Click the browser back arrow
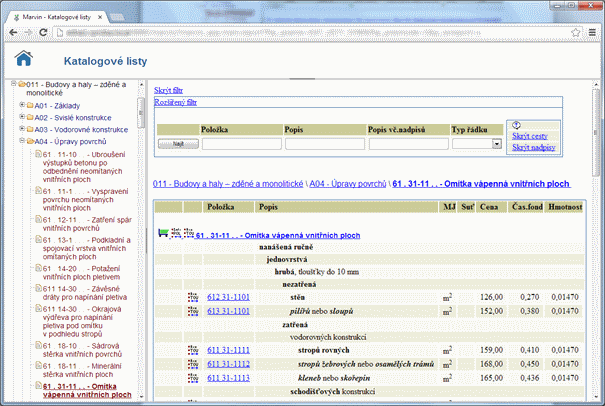Viewport: 605px width, 406px height. [13, 32]
